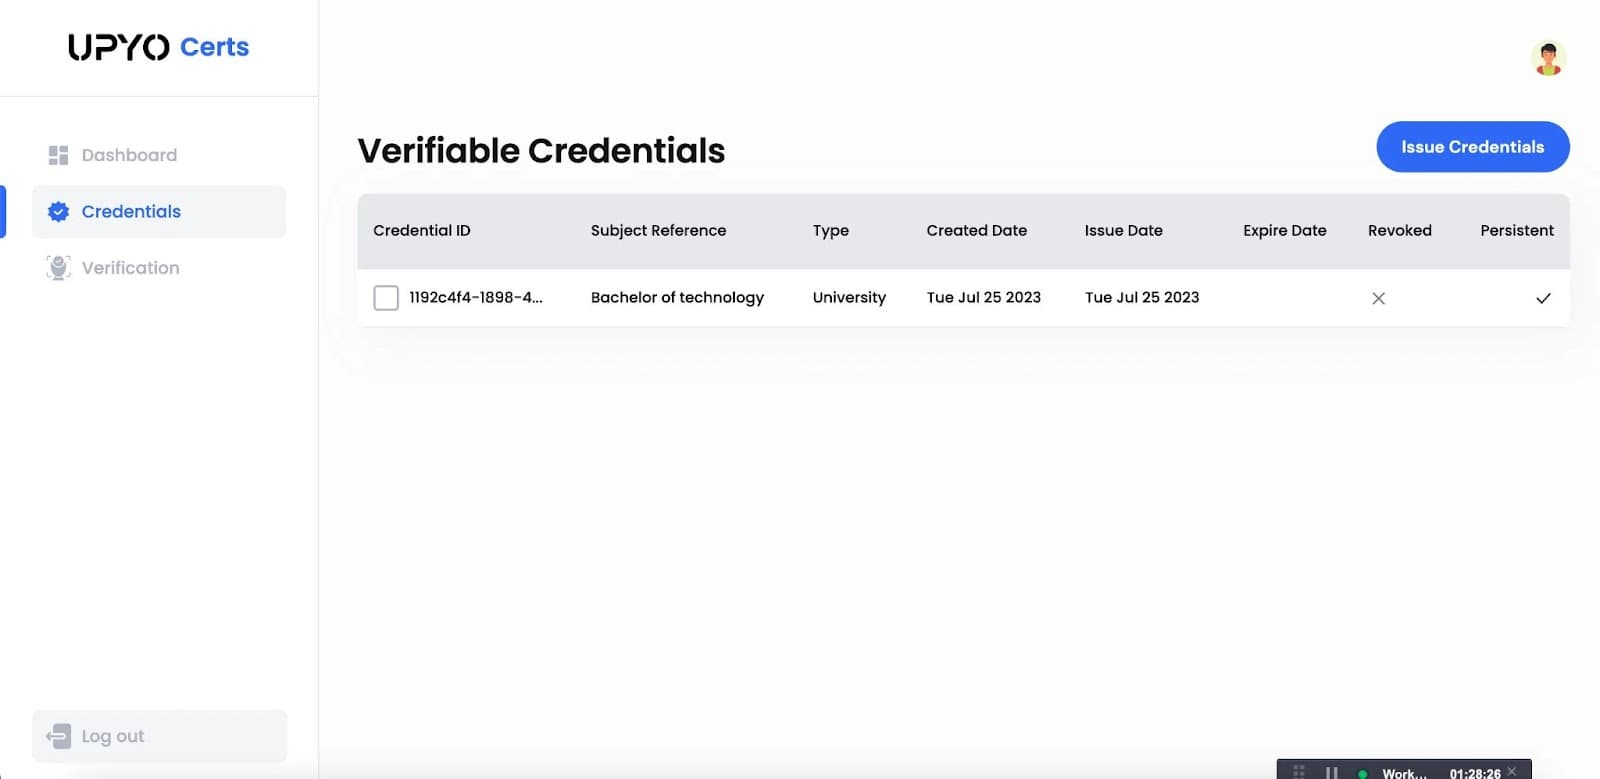Close the work timer widget
The width and height of the screenshot is (1600, 779).
(x=1512, y=771)
